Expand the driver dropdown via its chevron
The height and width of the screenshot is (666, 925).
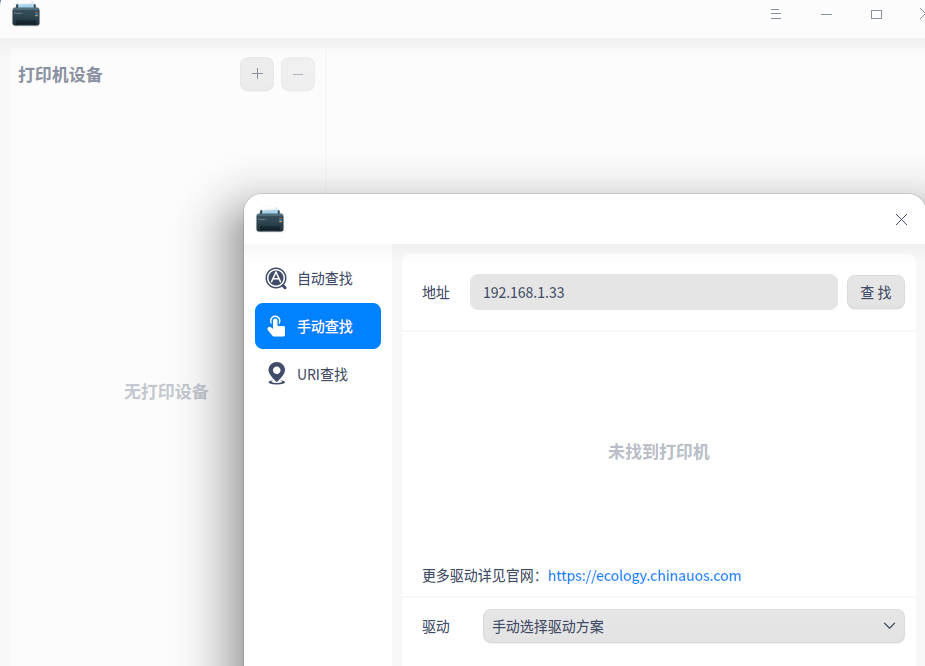[888, 626]
